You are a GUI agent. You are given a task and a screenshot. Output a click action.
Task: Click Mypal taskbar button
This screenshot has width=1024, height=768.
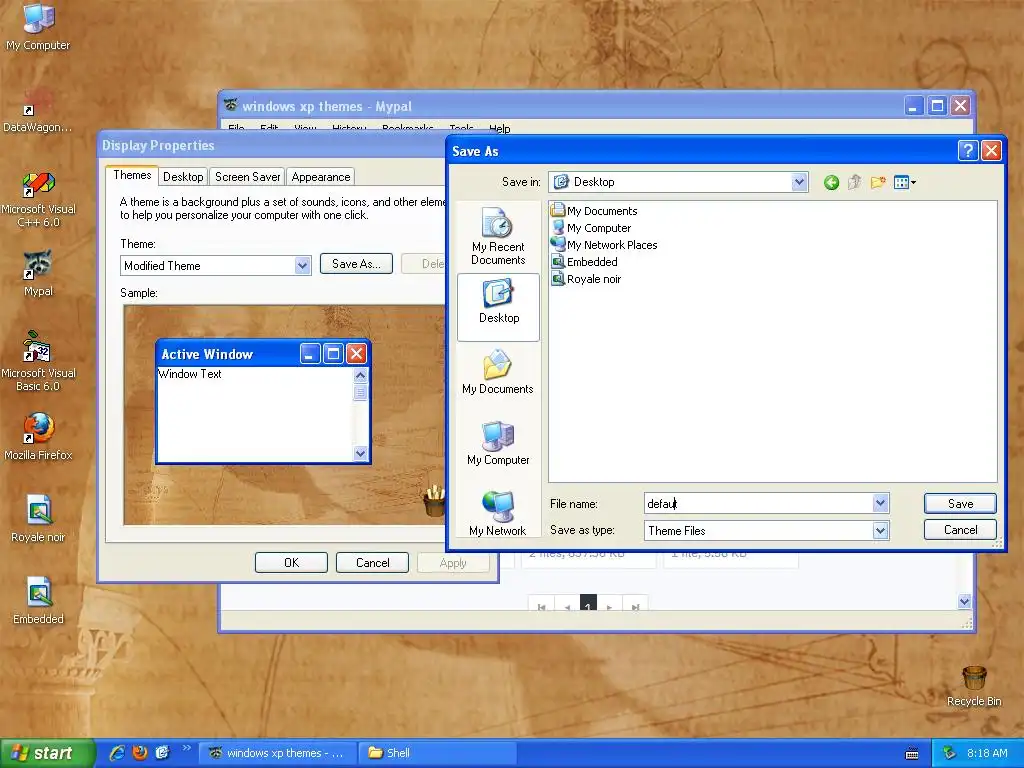pyautogui.click(x=277, y=753)
